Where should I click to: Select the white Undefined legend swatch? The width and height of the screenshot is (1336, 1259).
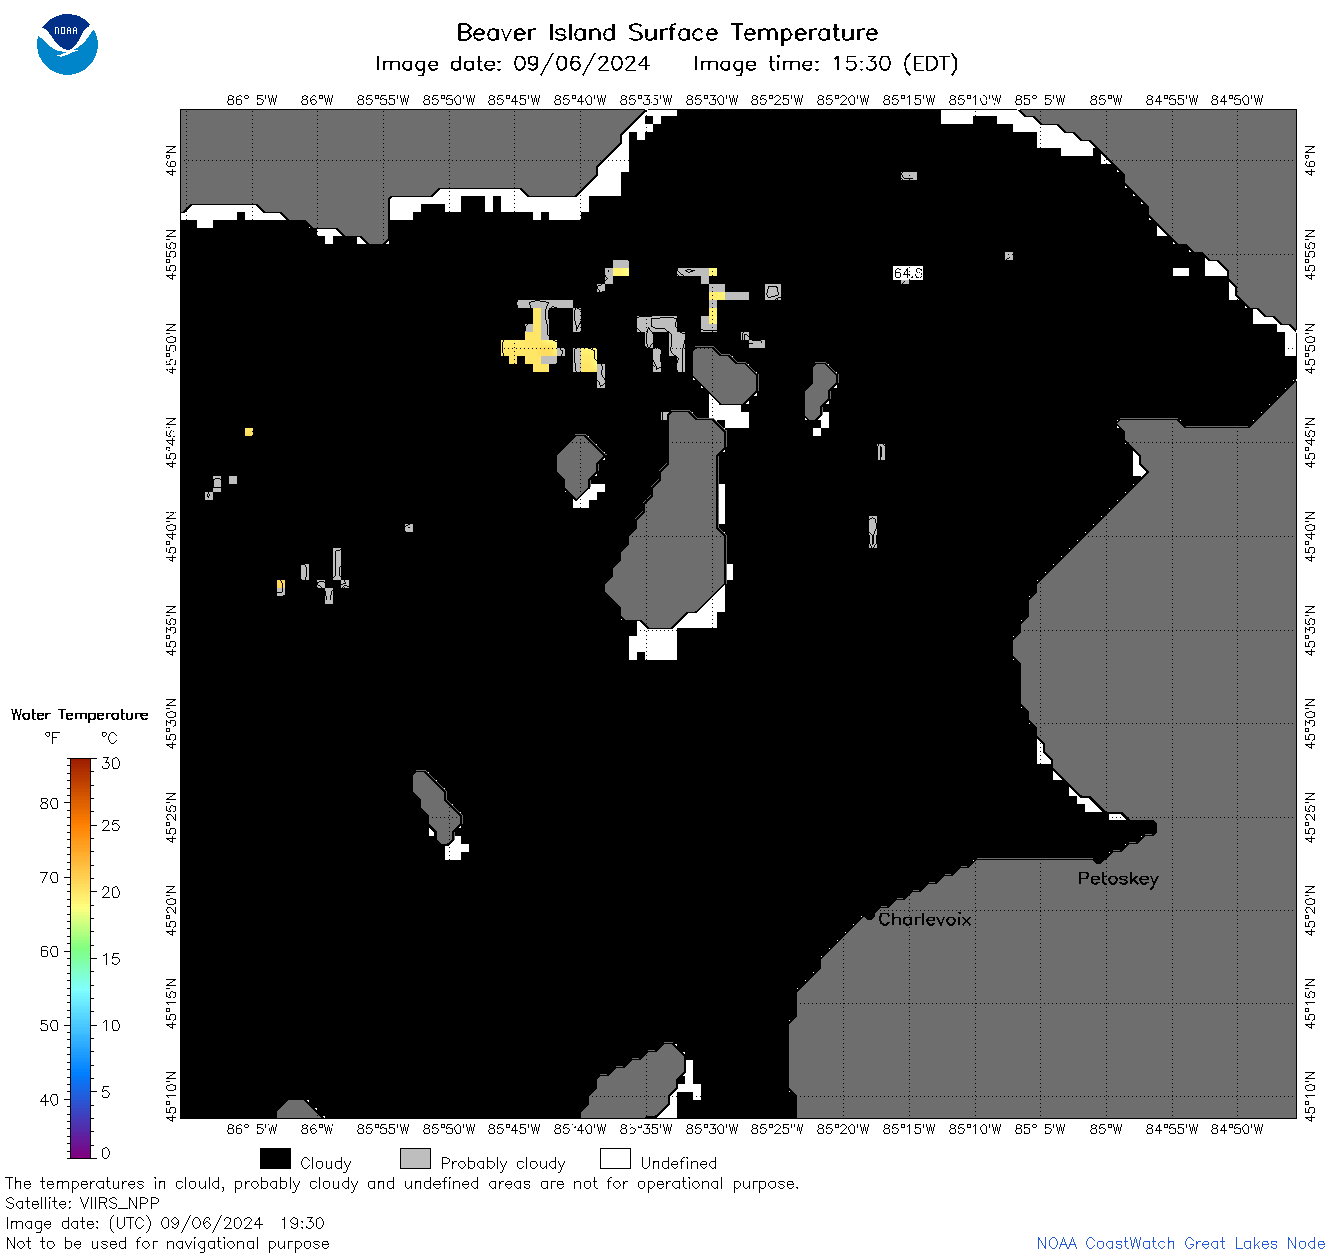coord(615,1159)
